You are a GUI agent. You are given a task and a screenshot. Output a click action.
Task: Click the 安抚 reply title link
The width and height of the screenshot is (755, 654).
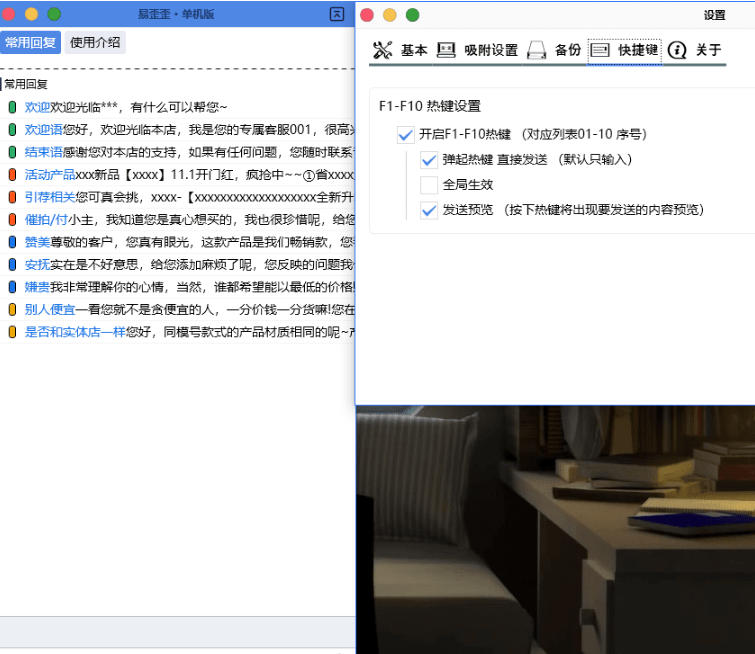coord(37,264)
